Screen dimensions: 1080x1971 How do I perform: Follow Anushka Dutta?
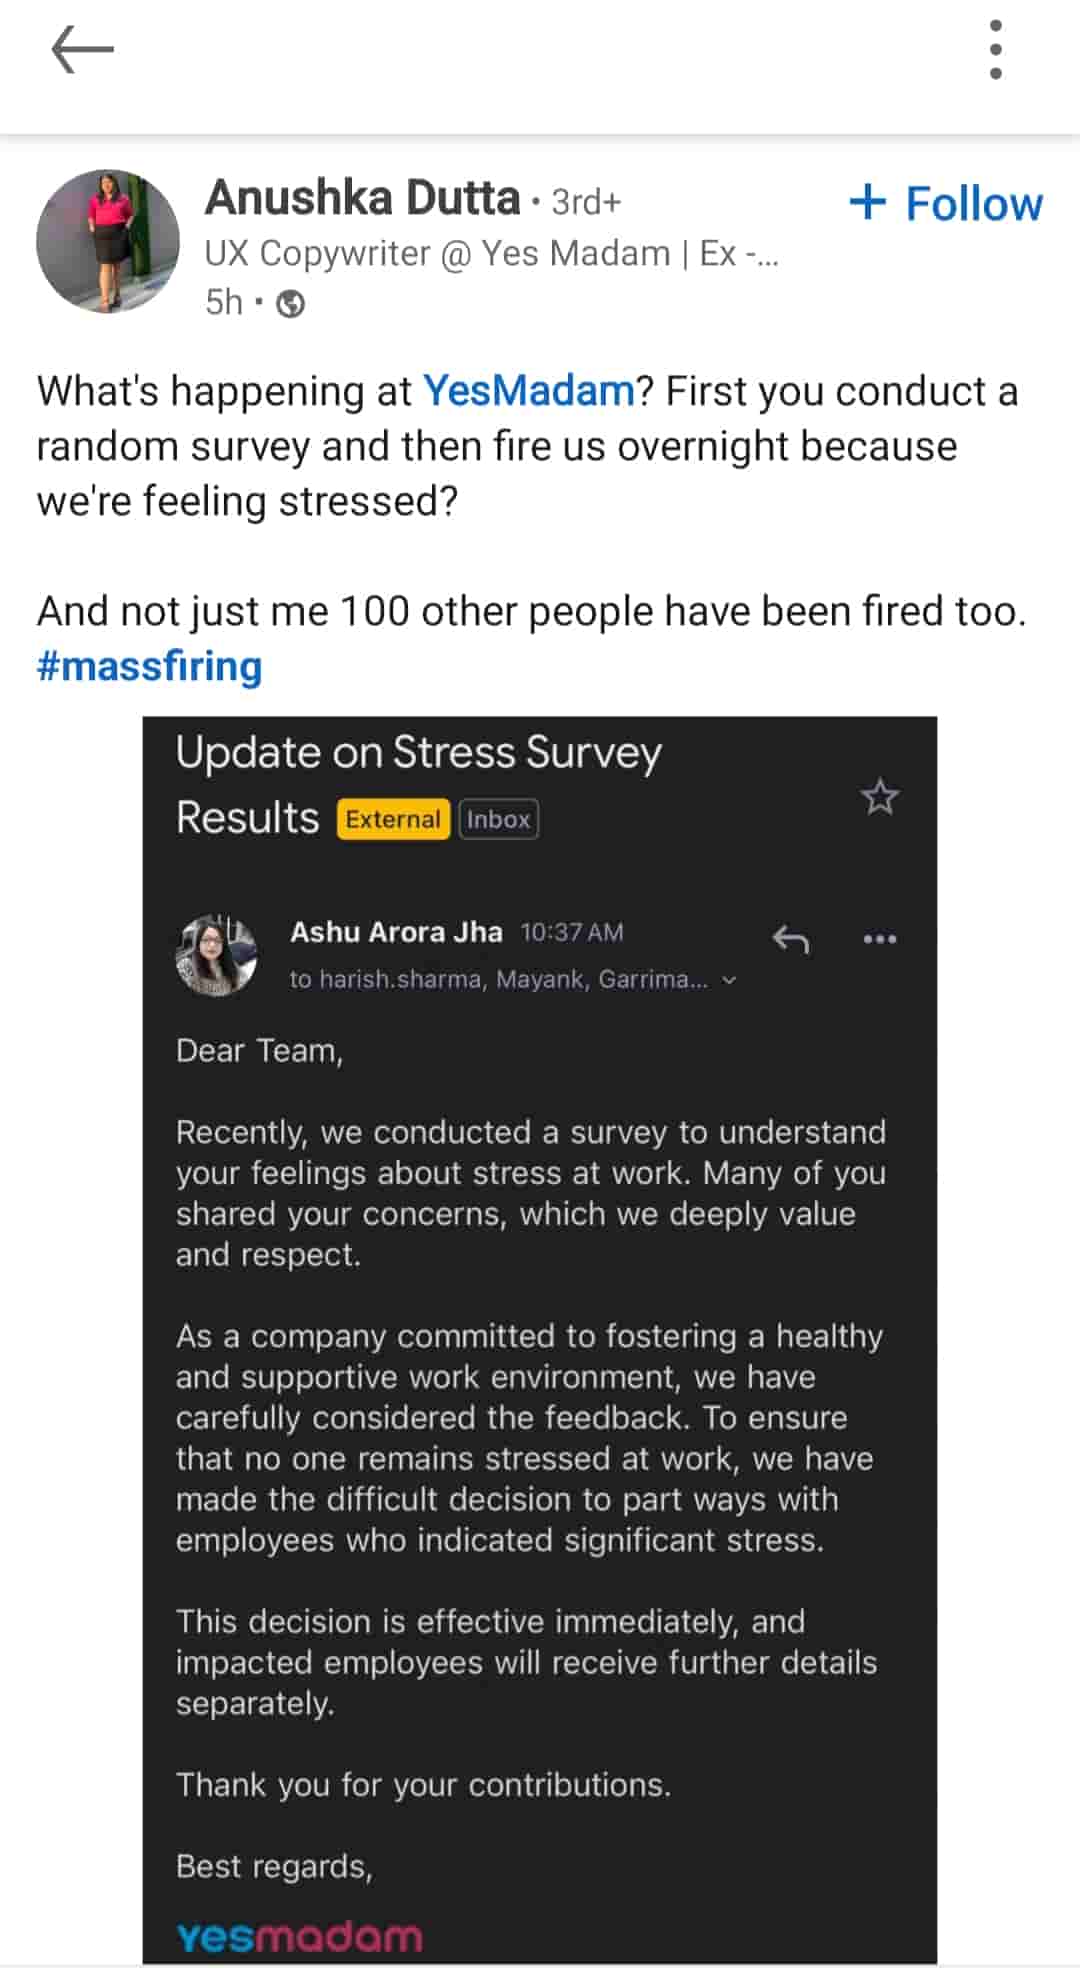pos(946,203)
